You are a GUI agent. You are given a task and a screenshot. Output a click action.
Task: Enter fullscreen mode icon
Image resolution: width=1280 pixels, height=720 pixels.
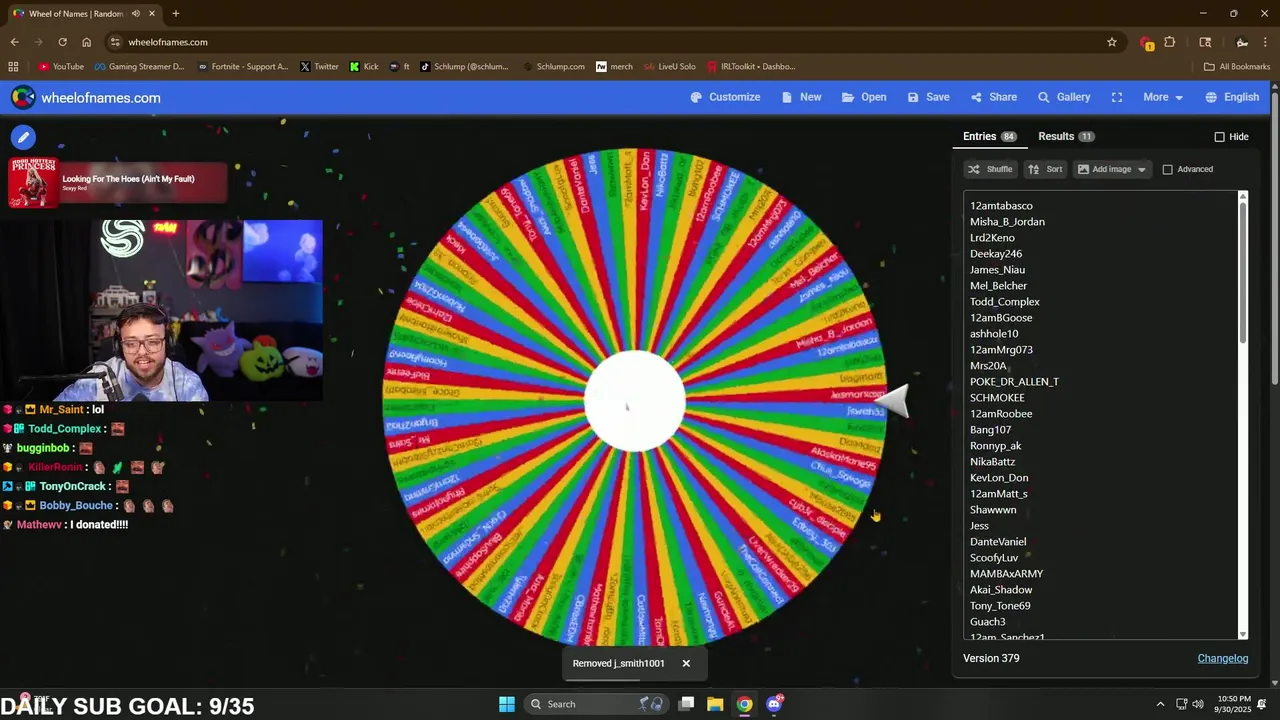click(1117, 97)
